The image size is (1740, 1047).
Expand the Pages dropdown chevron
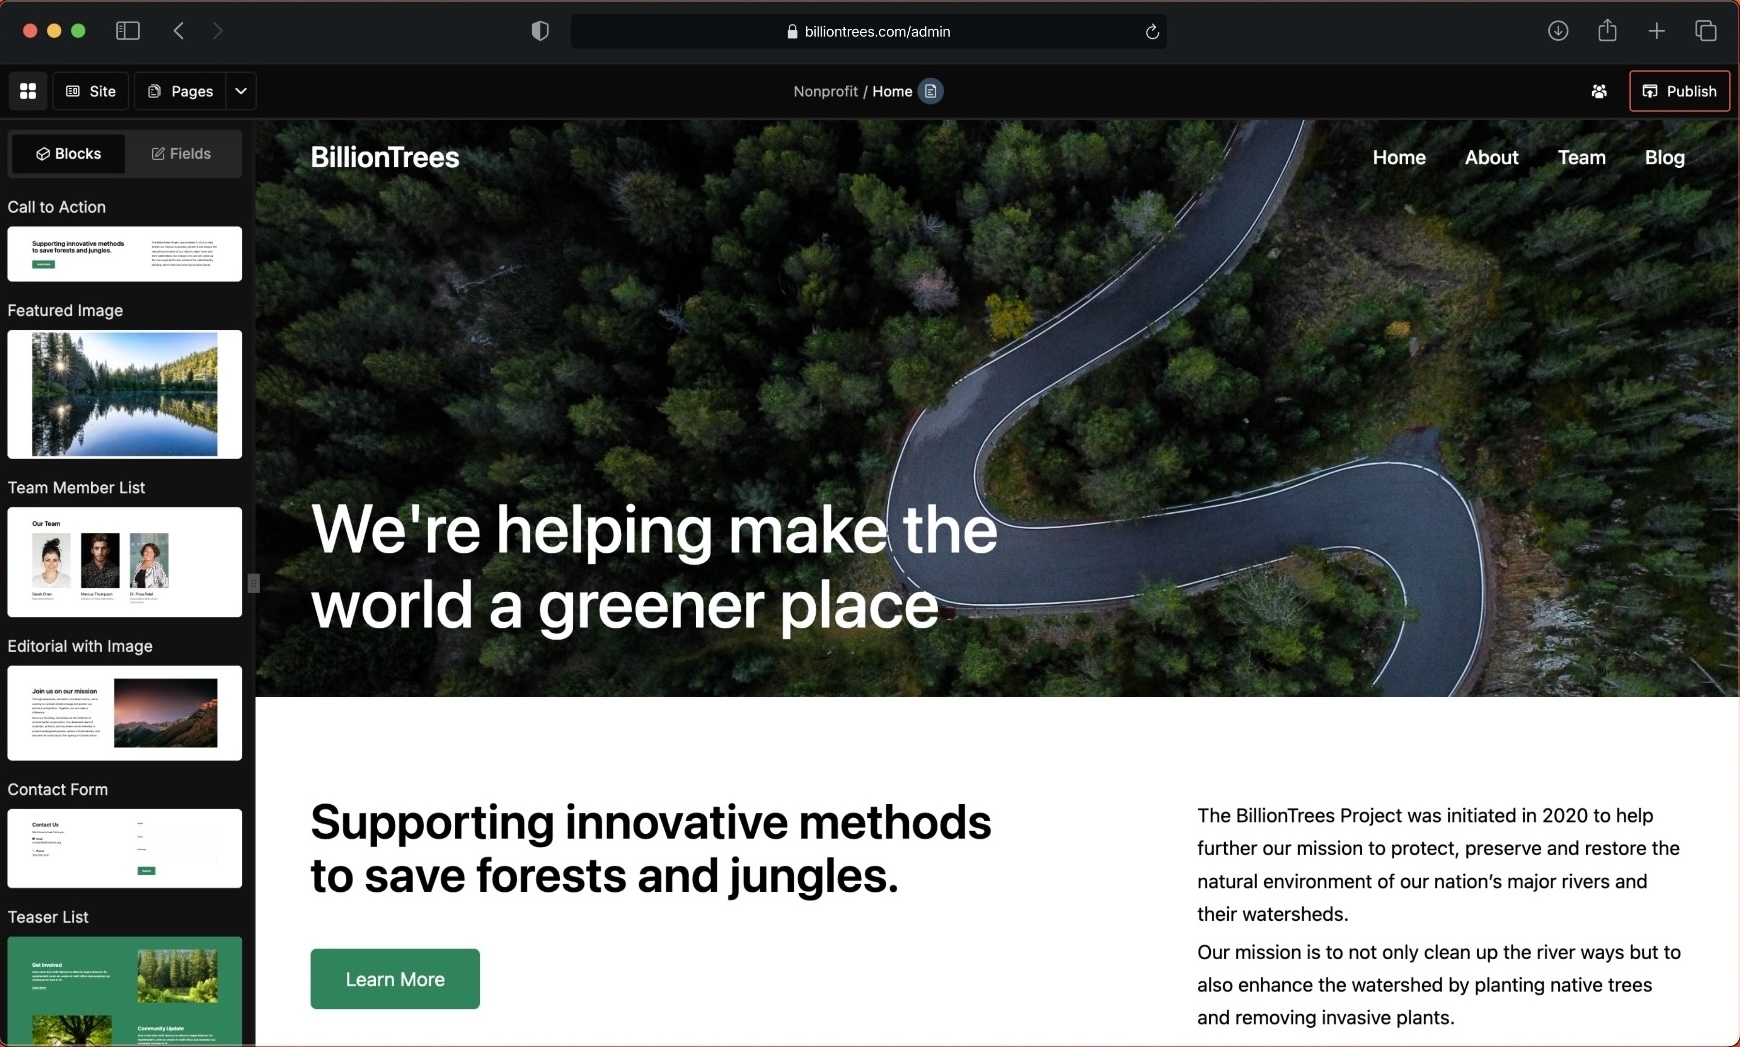click(239, 91)
